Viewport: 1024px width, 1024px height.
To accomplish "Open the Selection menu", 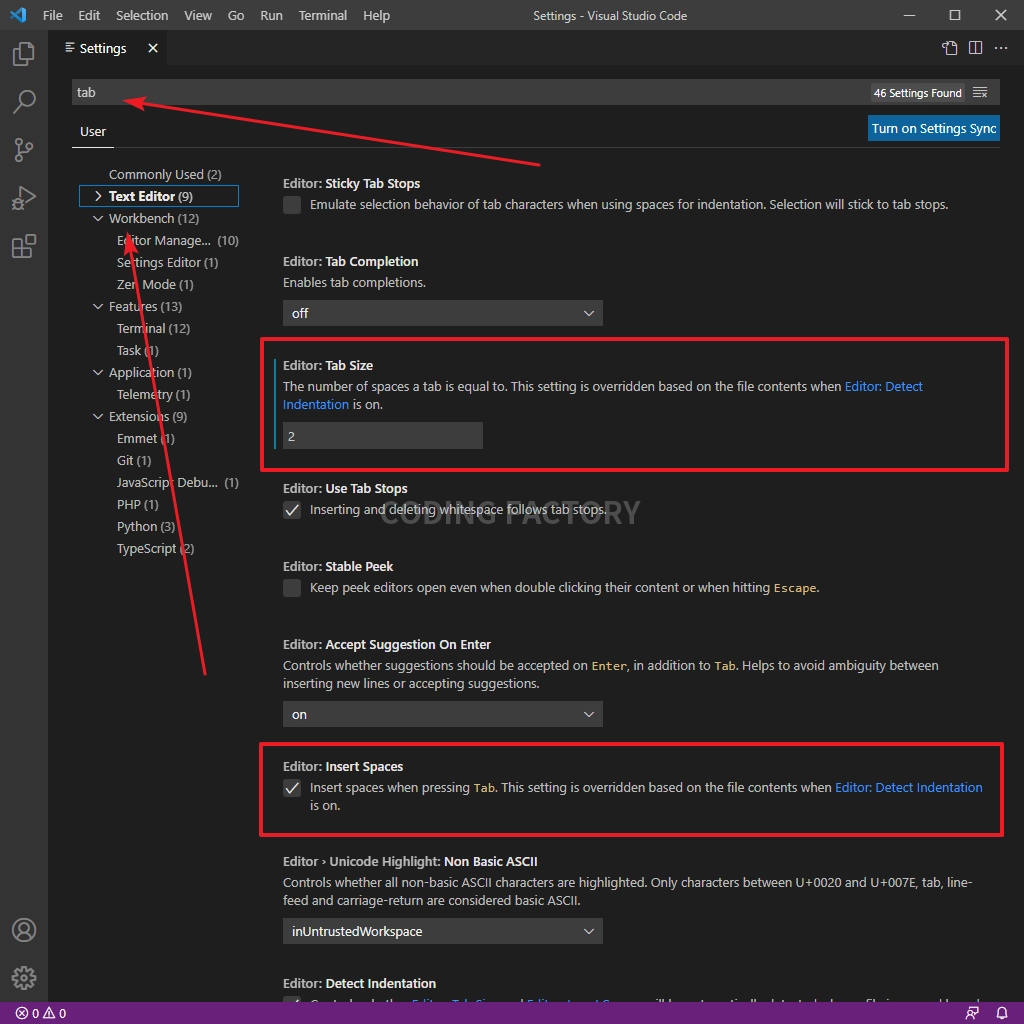I will [x=142, y=15].
